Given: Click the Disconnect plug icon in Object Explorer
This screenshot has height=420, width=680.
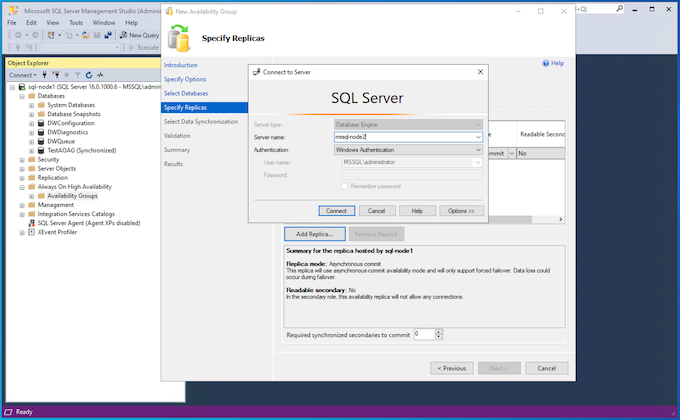Looking at the screenshot, I should [56, 75].
